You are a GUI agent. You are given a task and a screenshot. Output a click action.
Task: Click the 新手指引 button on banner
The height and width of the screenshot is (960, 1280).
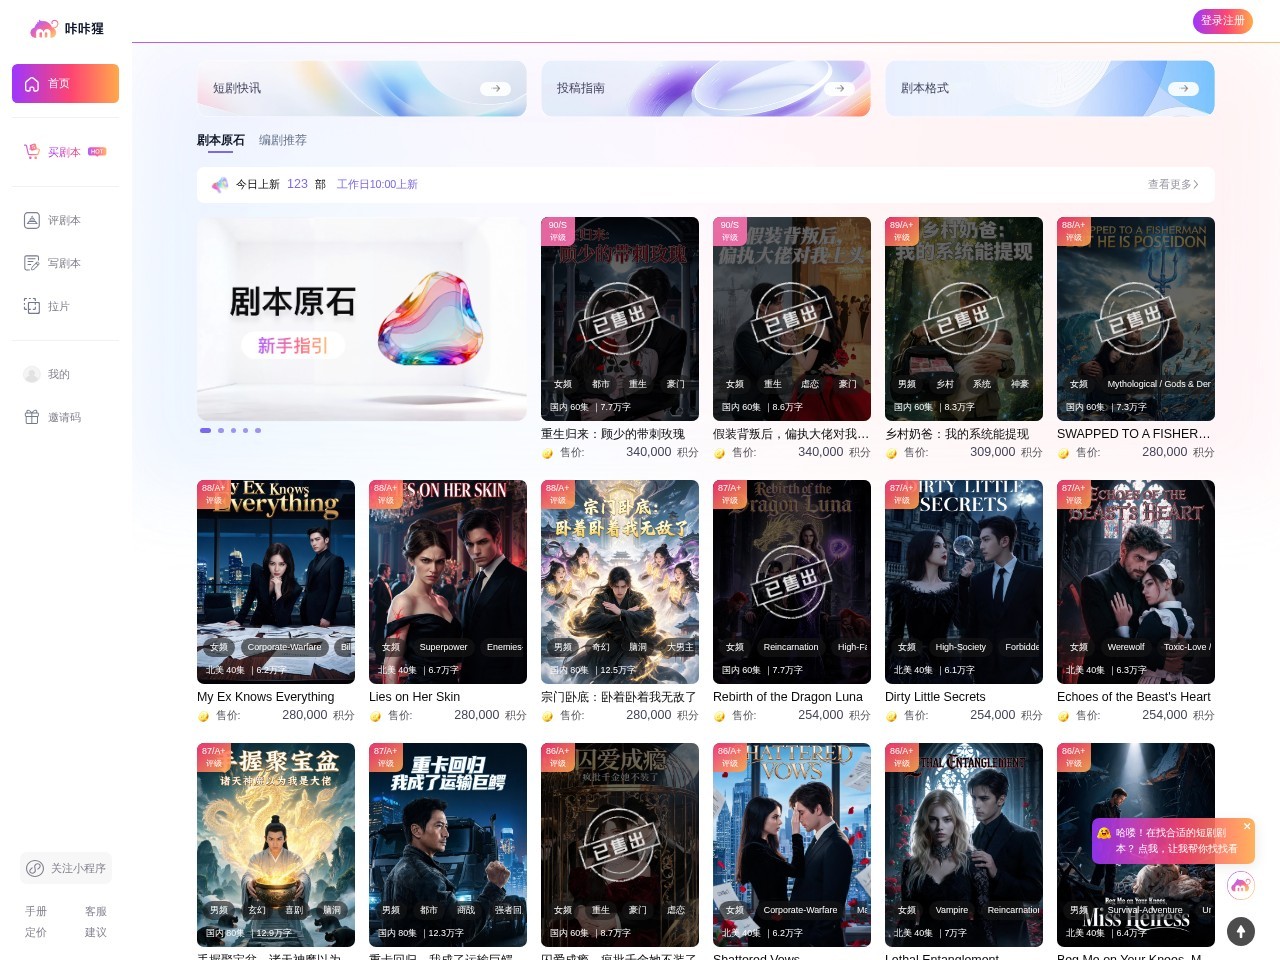coord(293,346)
